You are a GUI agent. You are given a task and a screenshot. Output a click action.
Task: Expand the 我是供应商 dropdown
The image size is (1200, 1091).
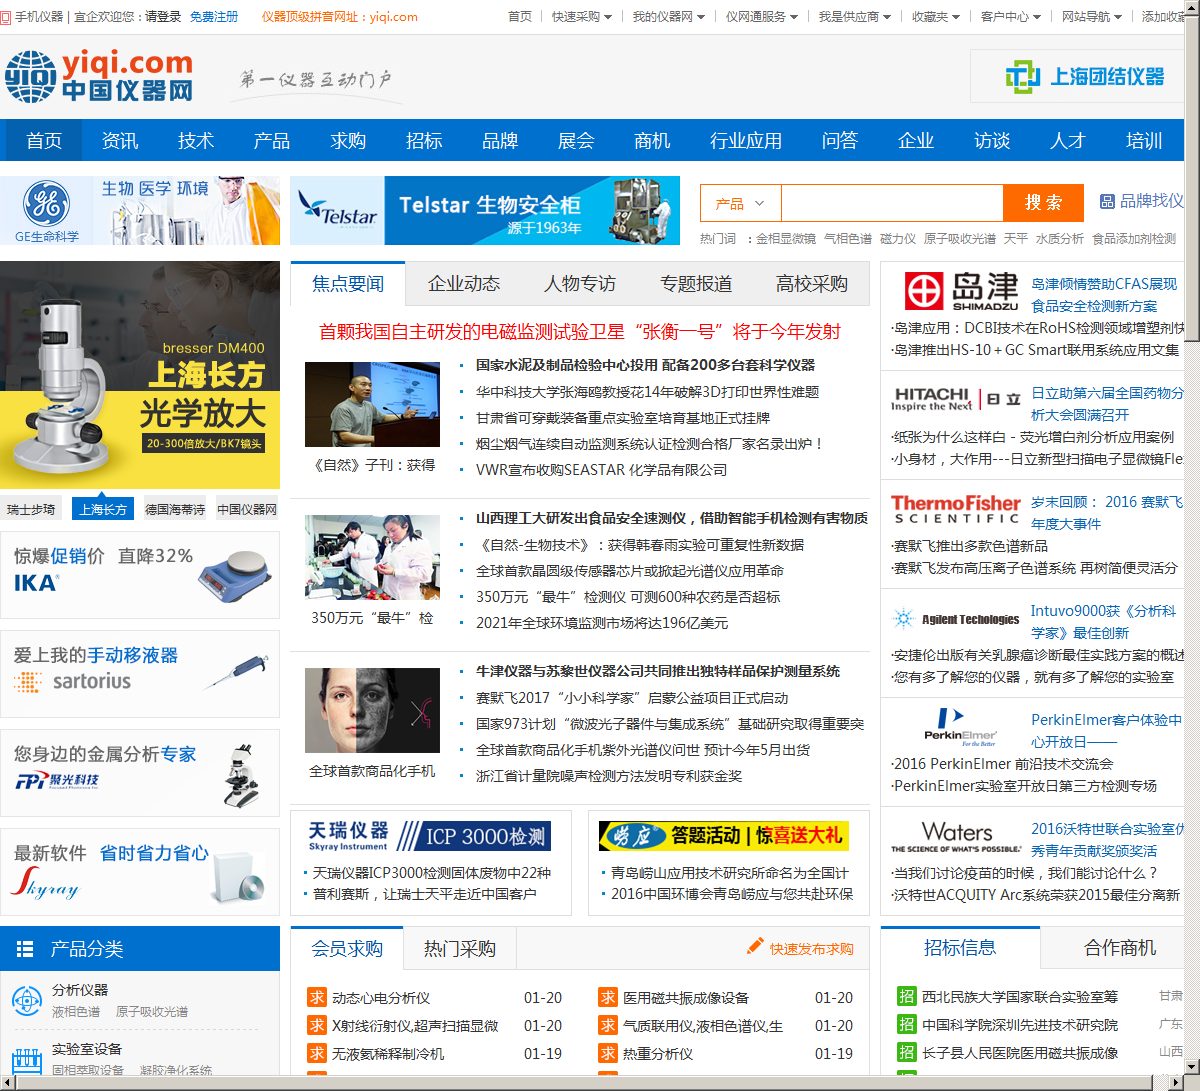(855, 17)
